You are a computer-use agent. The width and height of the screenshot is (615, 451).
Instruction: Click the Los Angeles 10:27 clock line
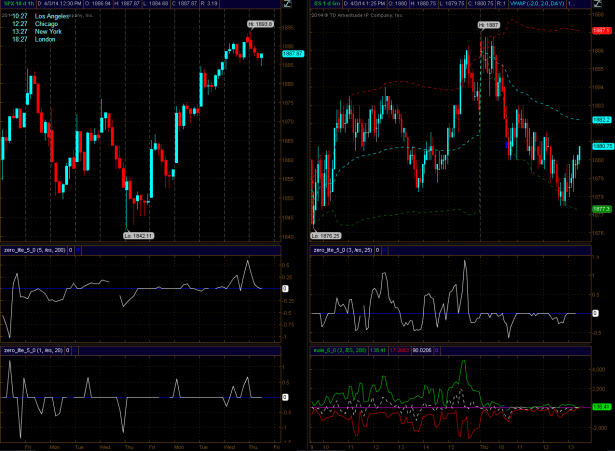tap(40, 16)
